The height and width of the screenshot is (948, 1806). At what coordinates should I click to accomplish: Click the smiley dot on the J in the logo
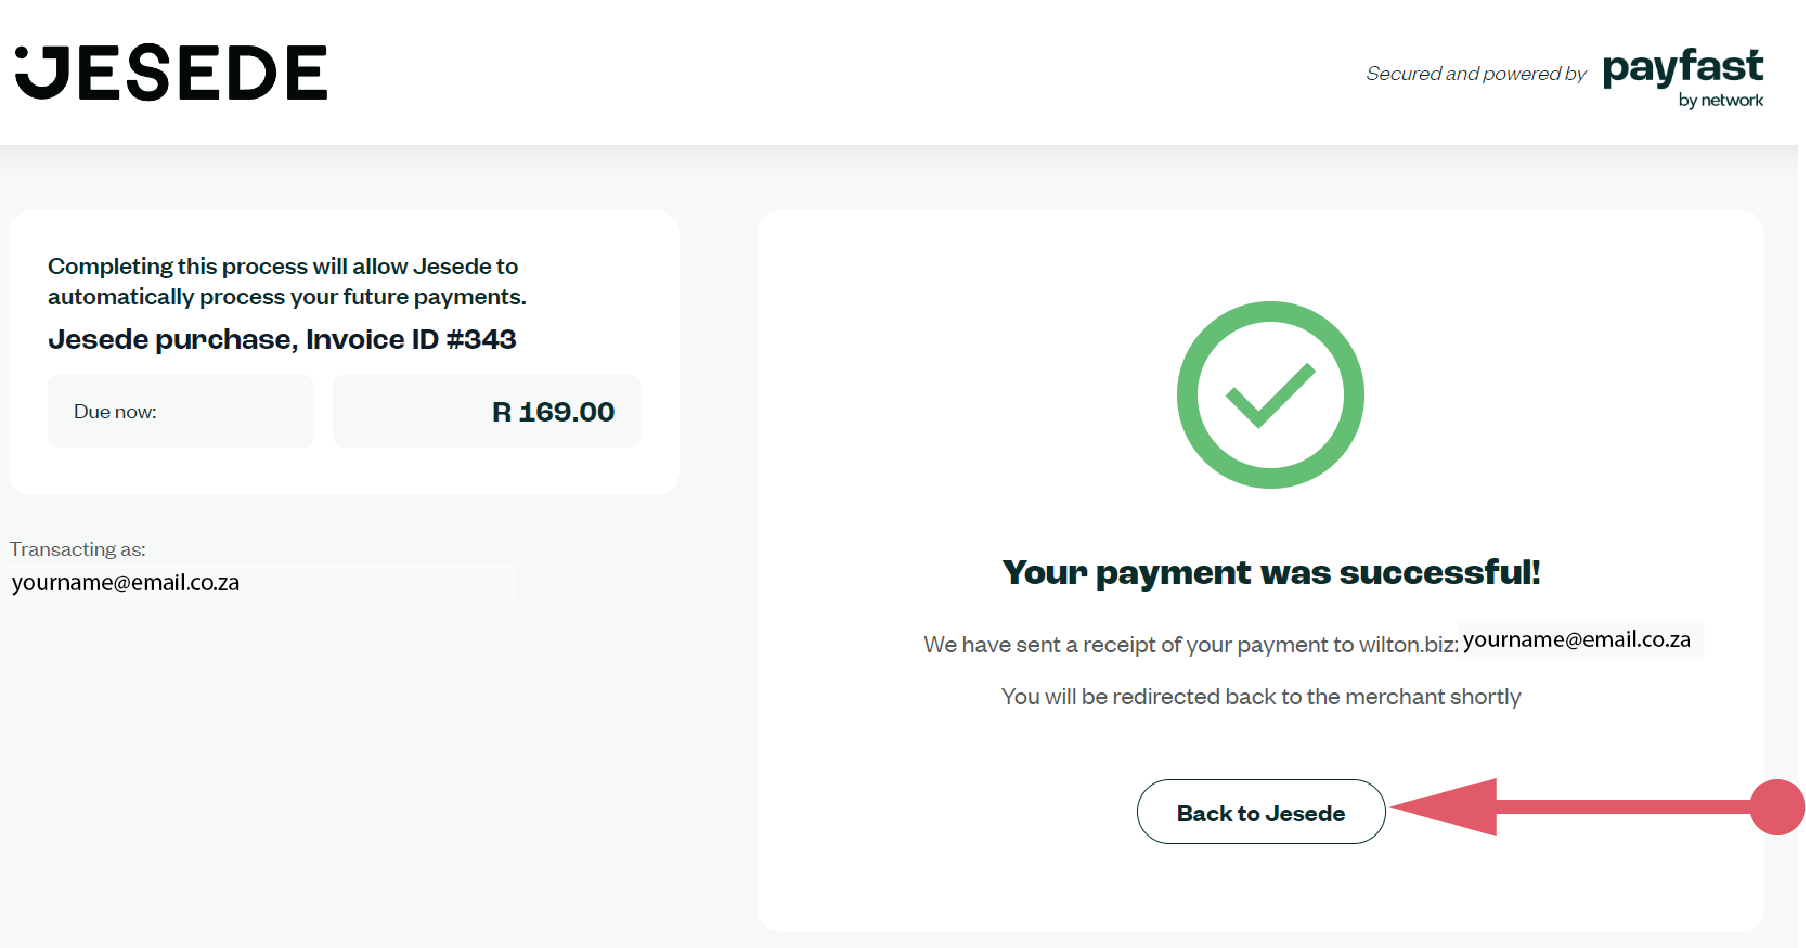(22, 54)
